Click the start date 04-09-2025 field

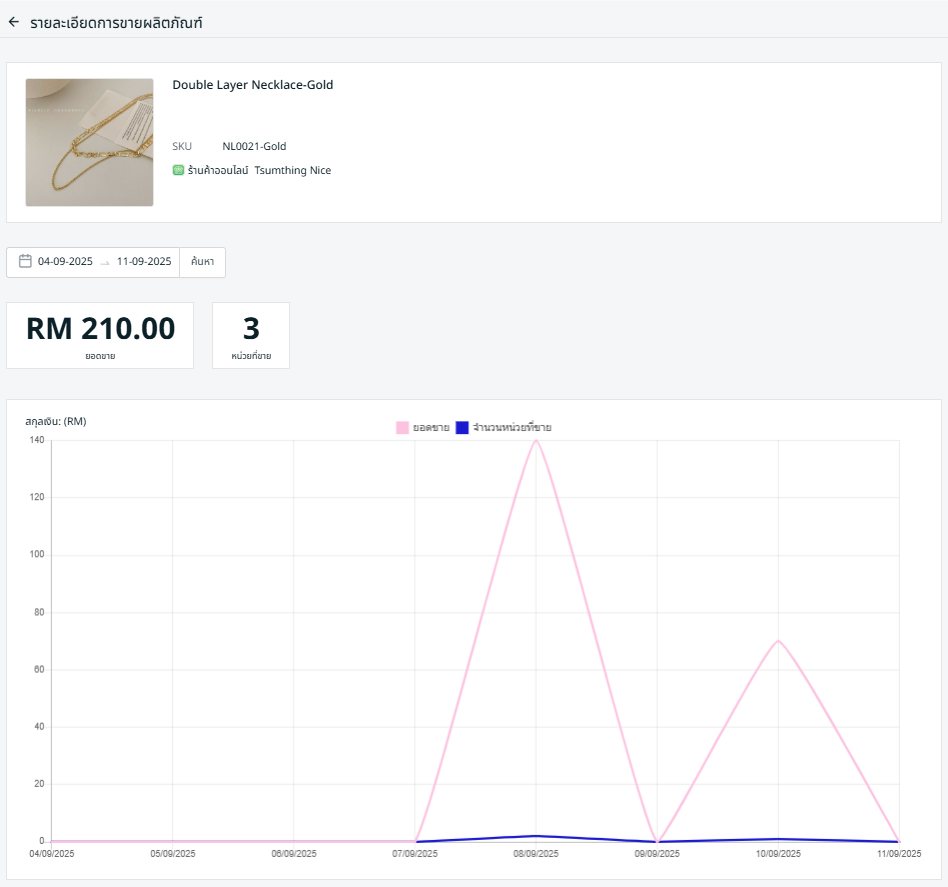coord(65,262)
